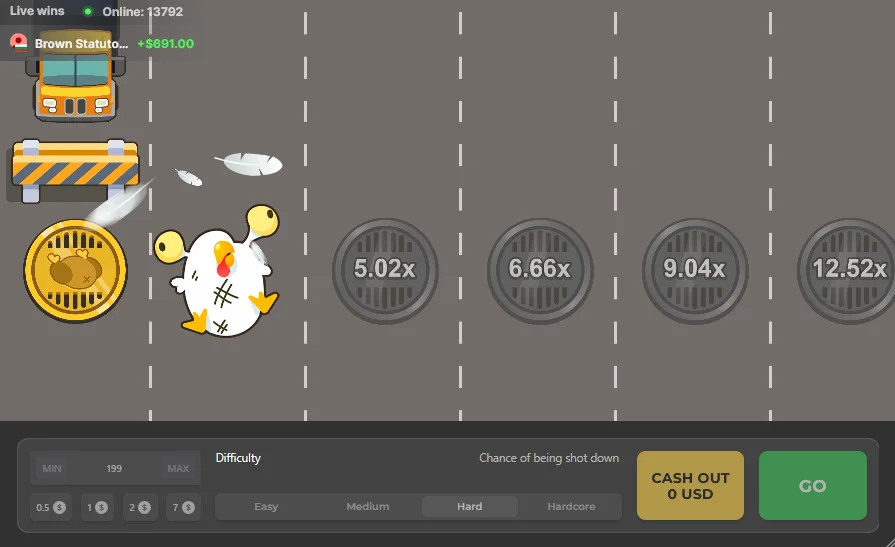Image resolution: width=895 pixels, height=547 pixels.
Task: Choose the 0.5 dollar bet chip
Action: point(50,507)
